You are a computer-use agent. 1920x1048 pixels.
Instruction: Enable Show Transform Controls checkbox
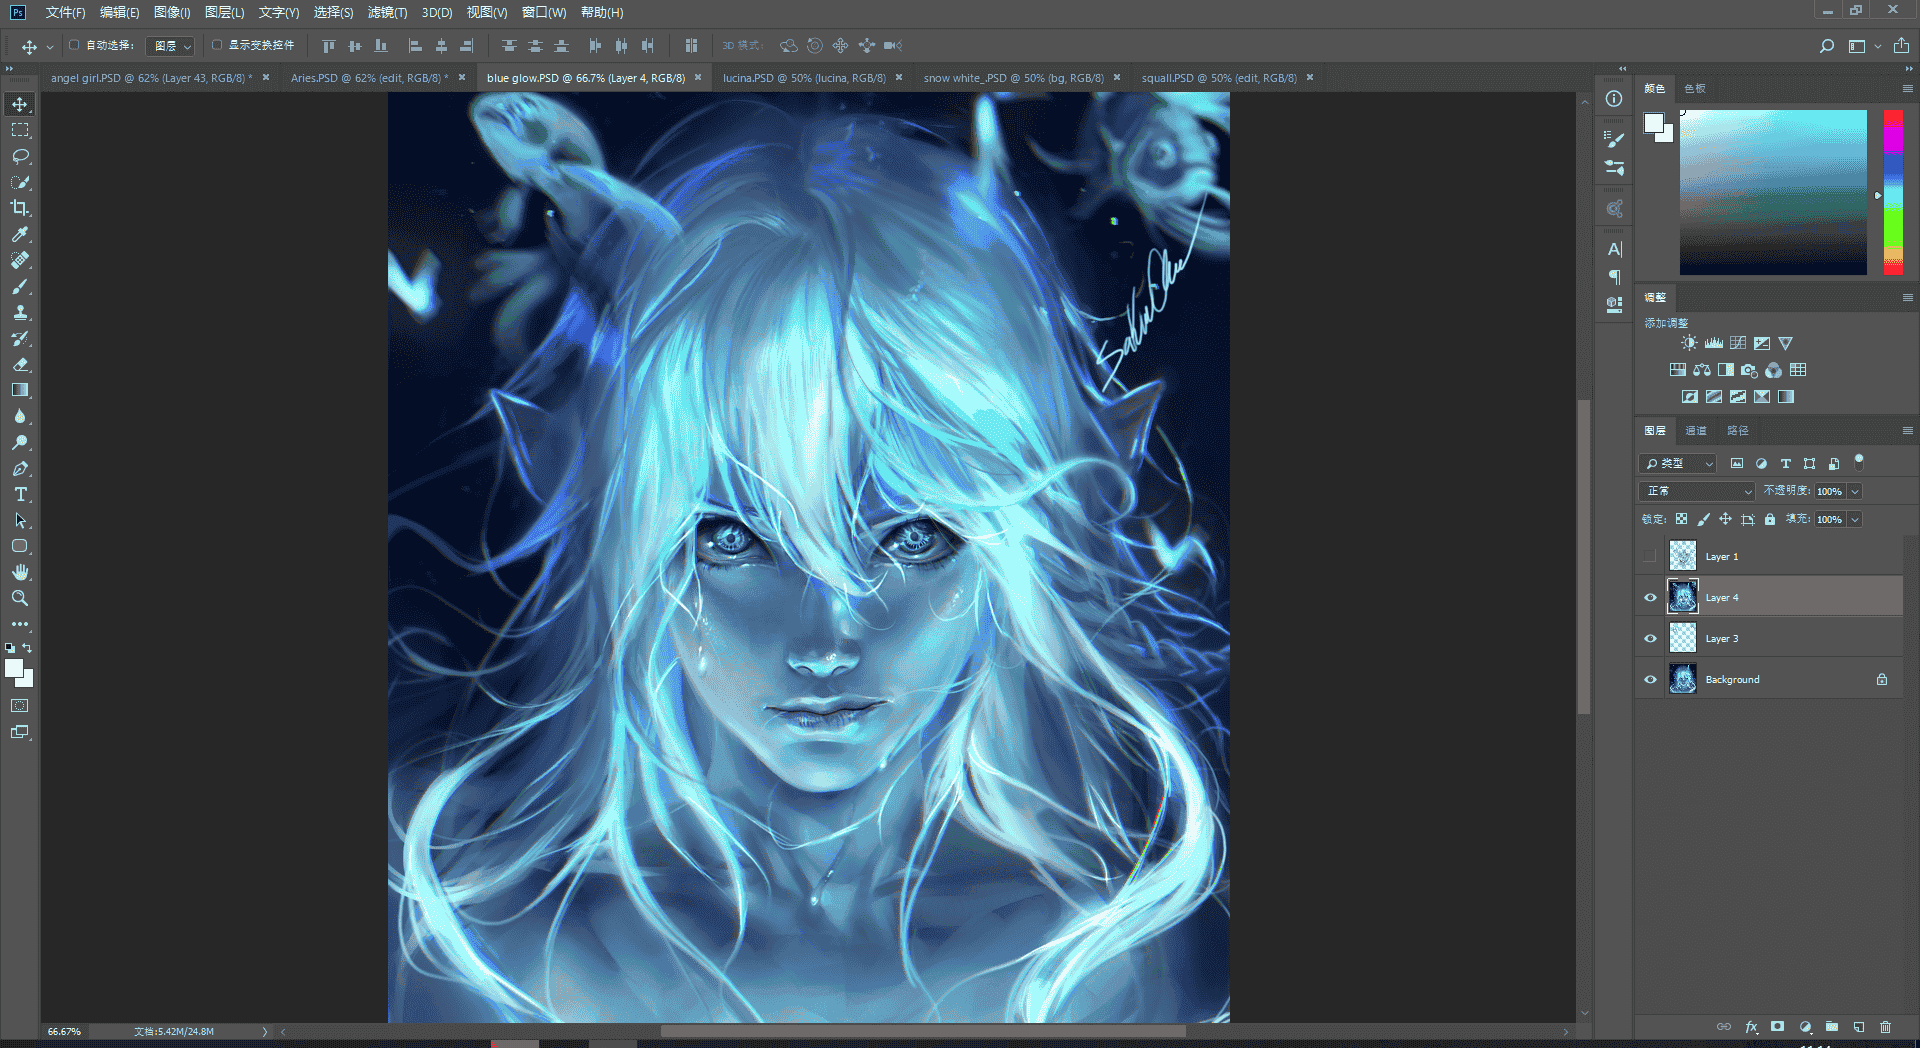click(x=217, y=45)
